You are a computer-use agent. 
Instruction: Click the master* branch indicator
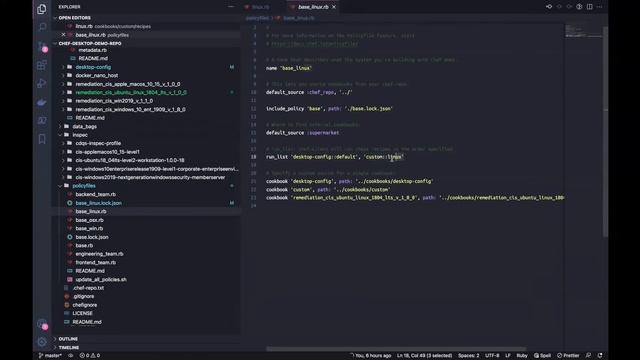pos(50,356)
